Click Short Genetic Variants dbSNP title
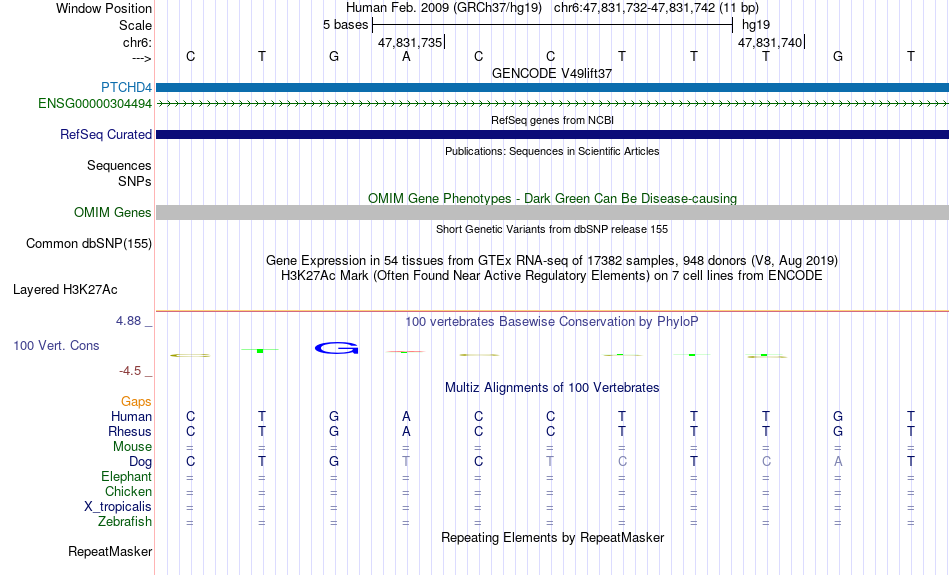The height and width of the screenshot is (575, 950). [x=552, y=229]
